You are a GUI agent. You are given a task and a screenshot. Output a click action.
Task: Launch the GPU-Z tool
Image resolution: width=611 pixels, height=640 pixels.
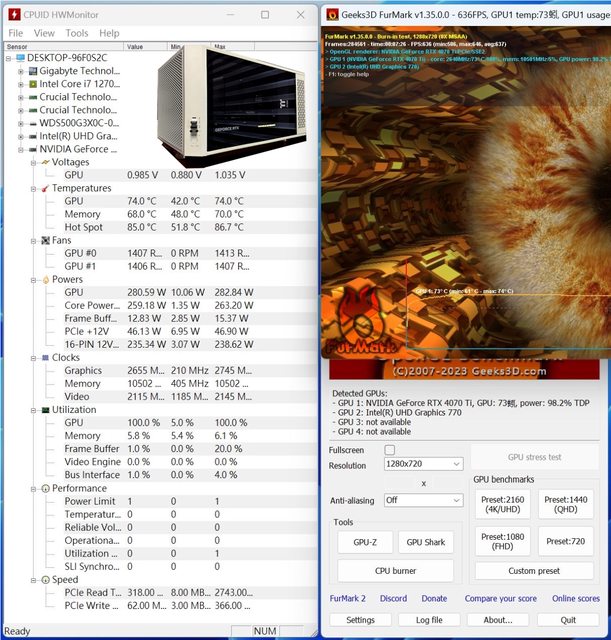click(364, 542)
